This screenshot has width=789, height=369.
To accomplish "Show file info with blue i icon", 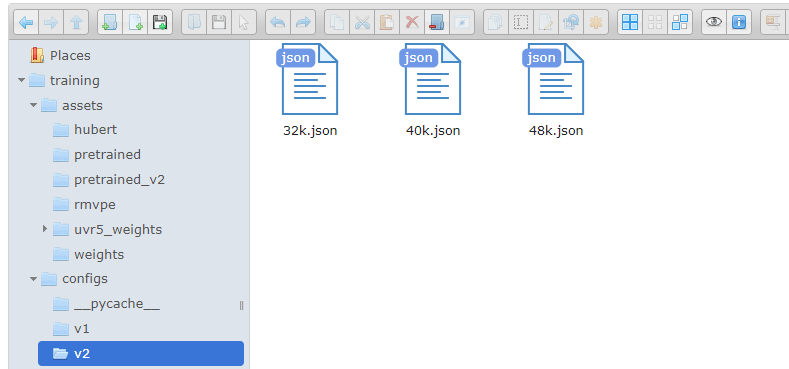I will [x=739, y=22].
